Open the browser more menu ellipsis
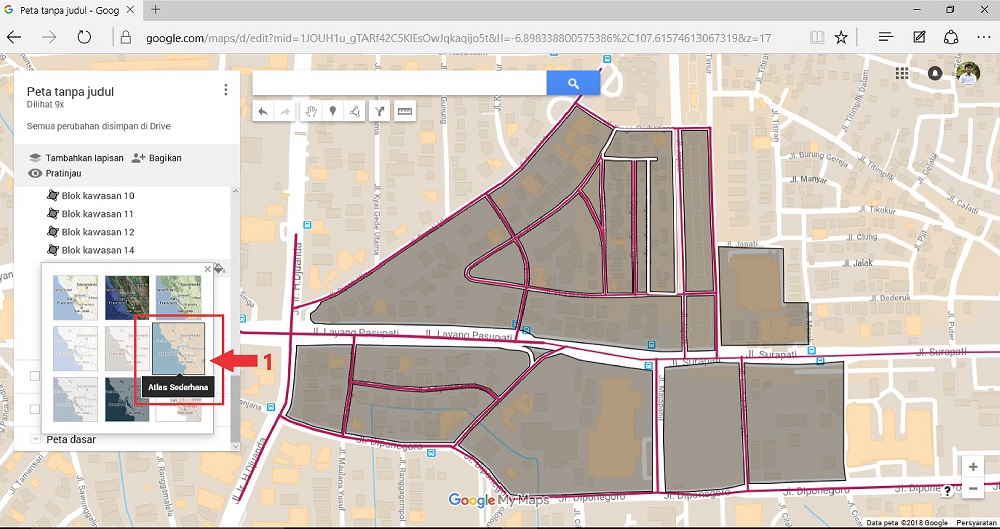The height and width of the screenshot is (529, 1000). (x=983, y=38)
